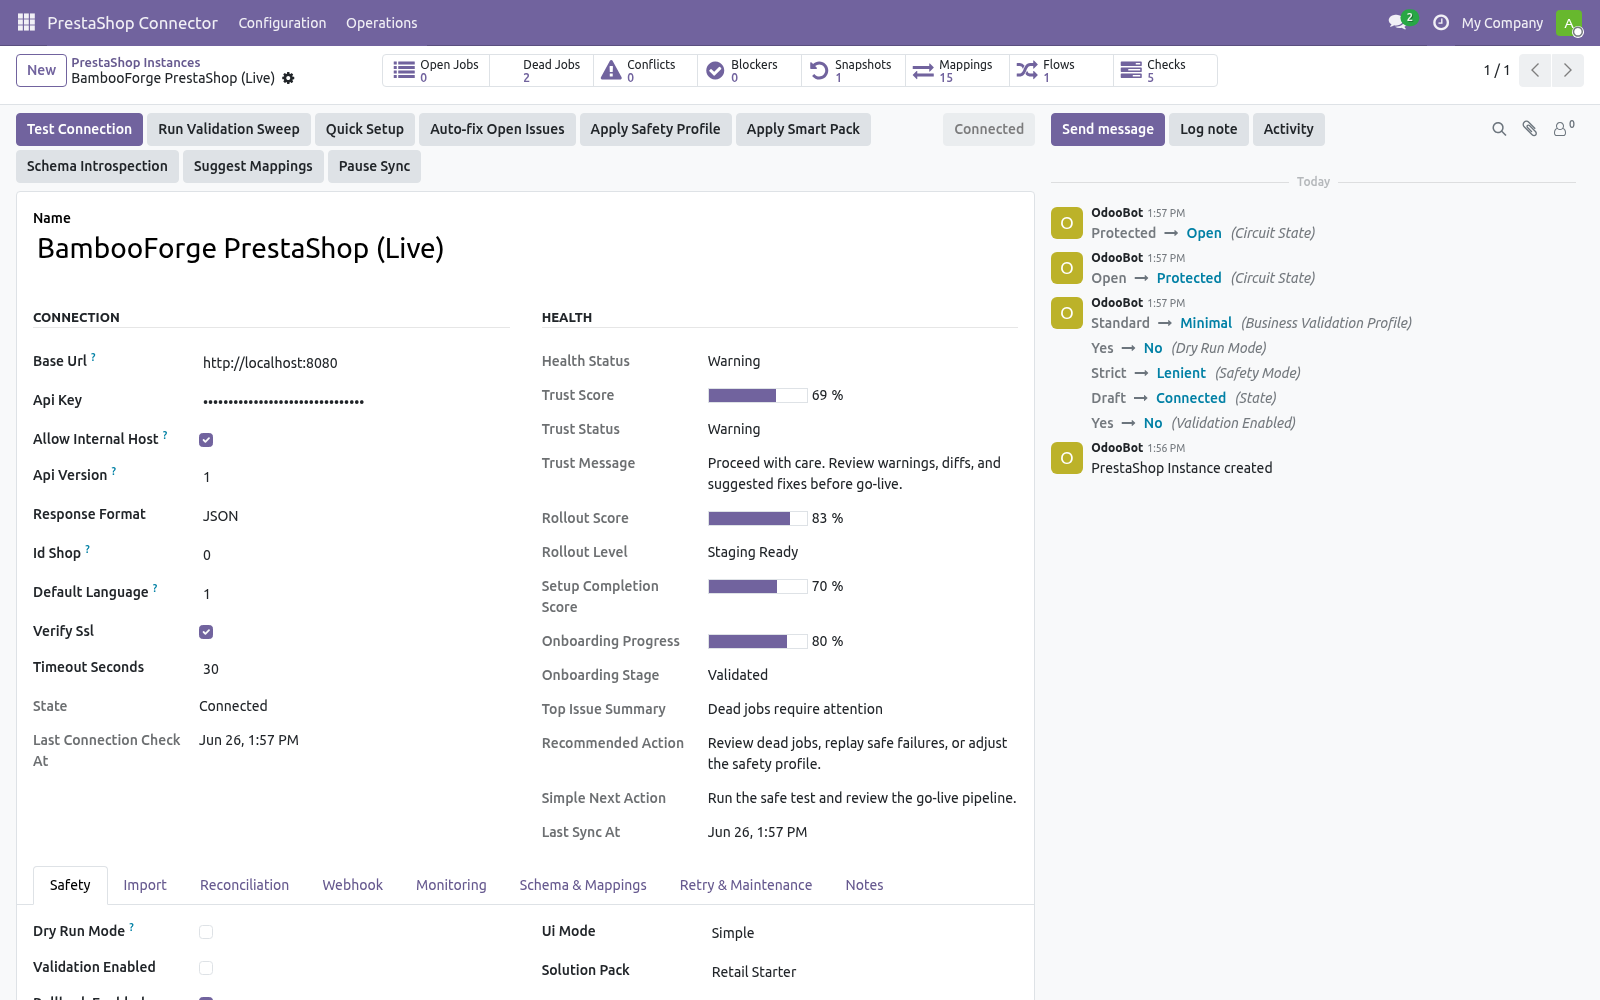The width and height of the screenshot is (1600, 1000).
Task: Toggle the Allow Internal Host checkbox
Action: (206, 440)
